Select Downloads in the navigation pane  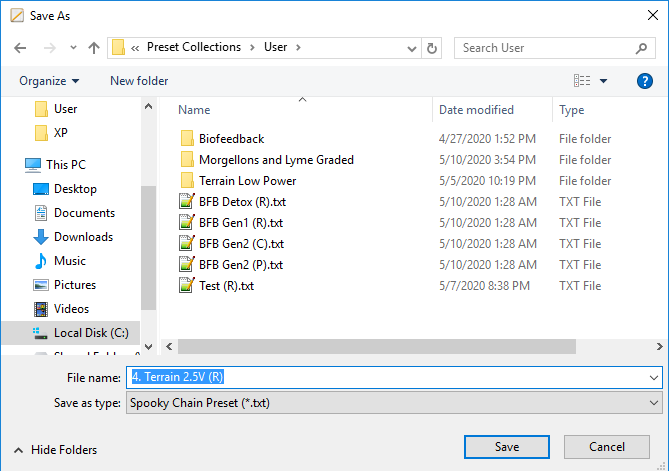point(83,237)
